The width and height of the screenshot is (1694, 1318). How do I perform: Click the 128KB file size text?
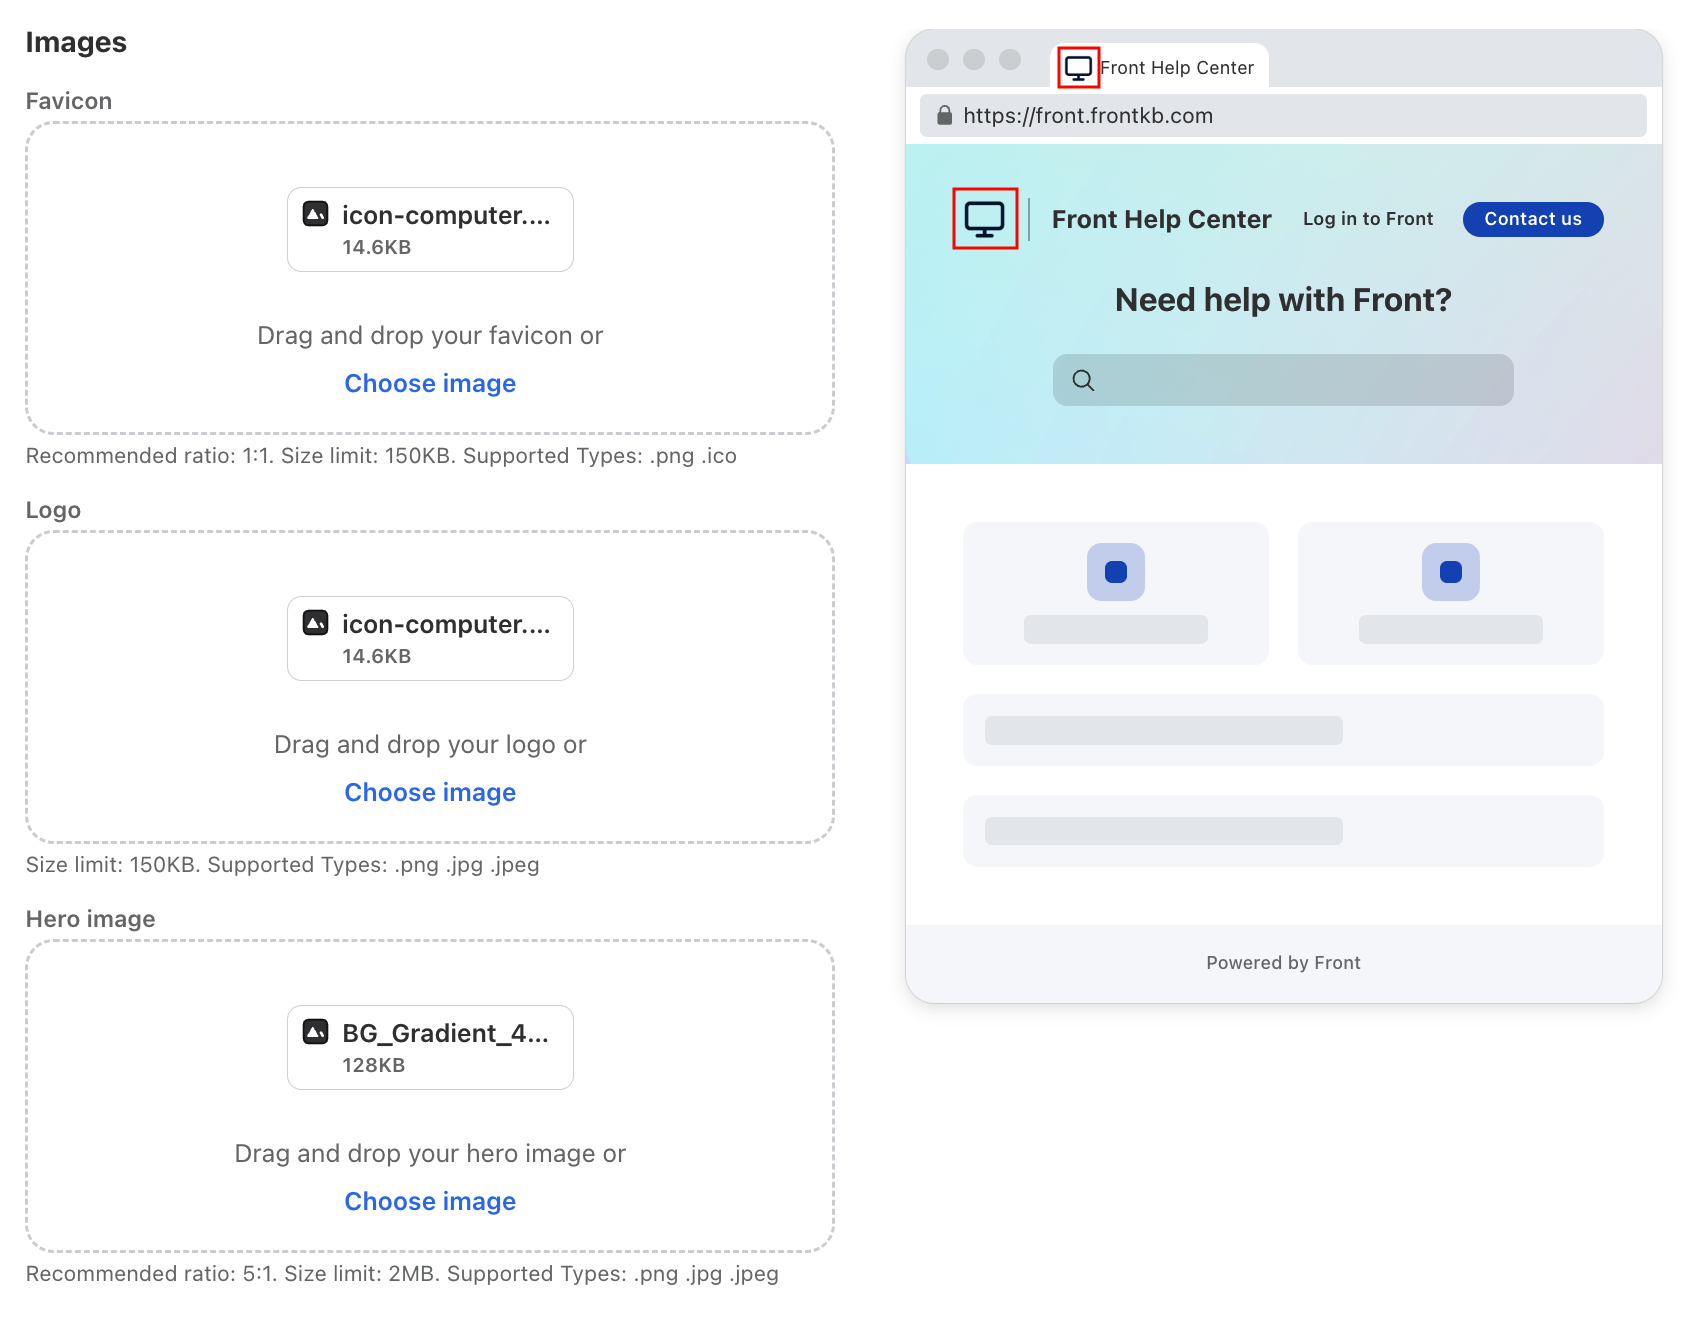pos(374,1065)
